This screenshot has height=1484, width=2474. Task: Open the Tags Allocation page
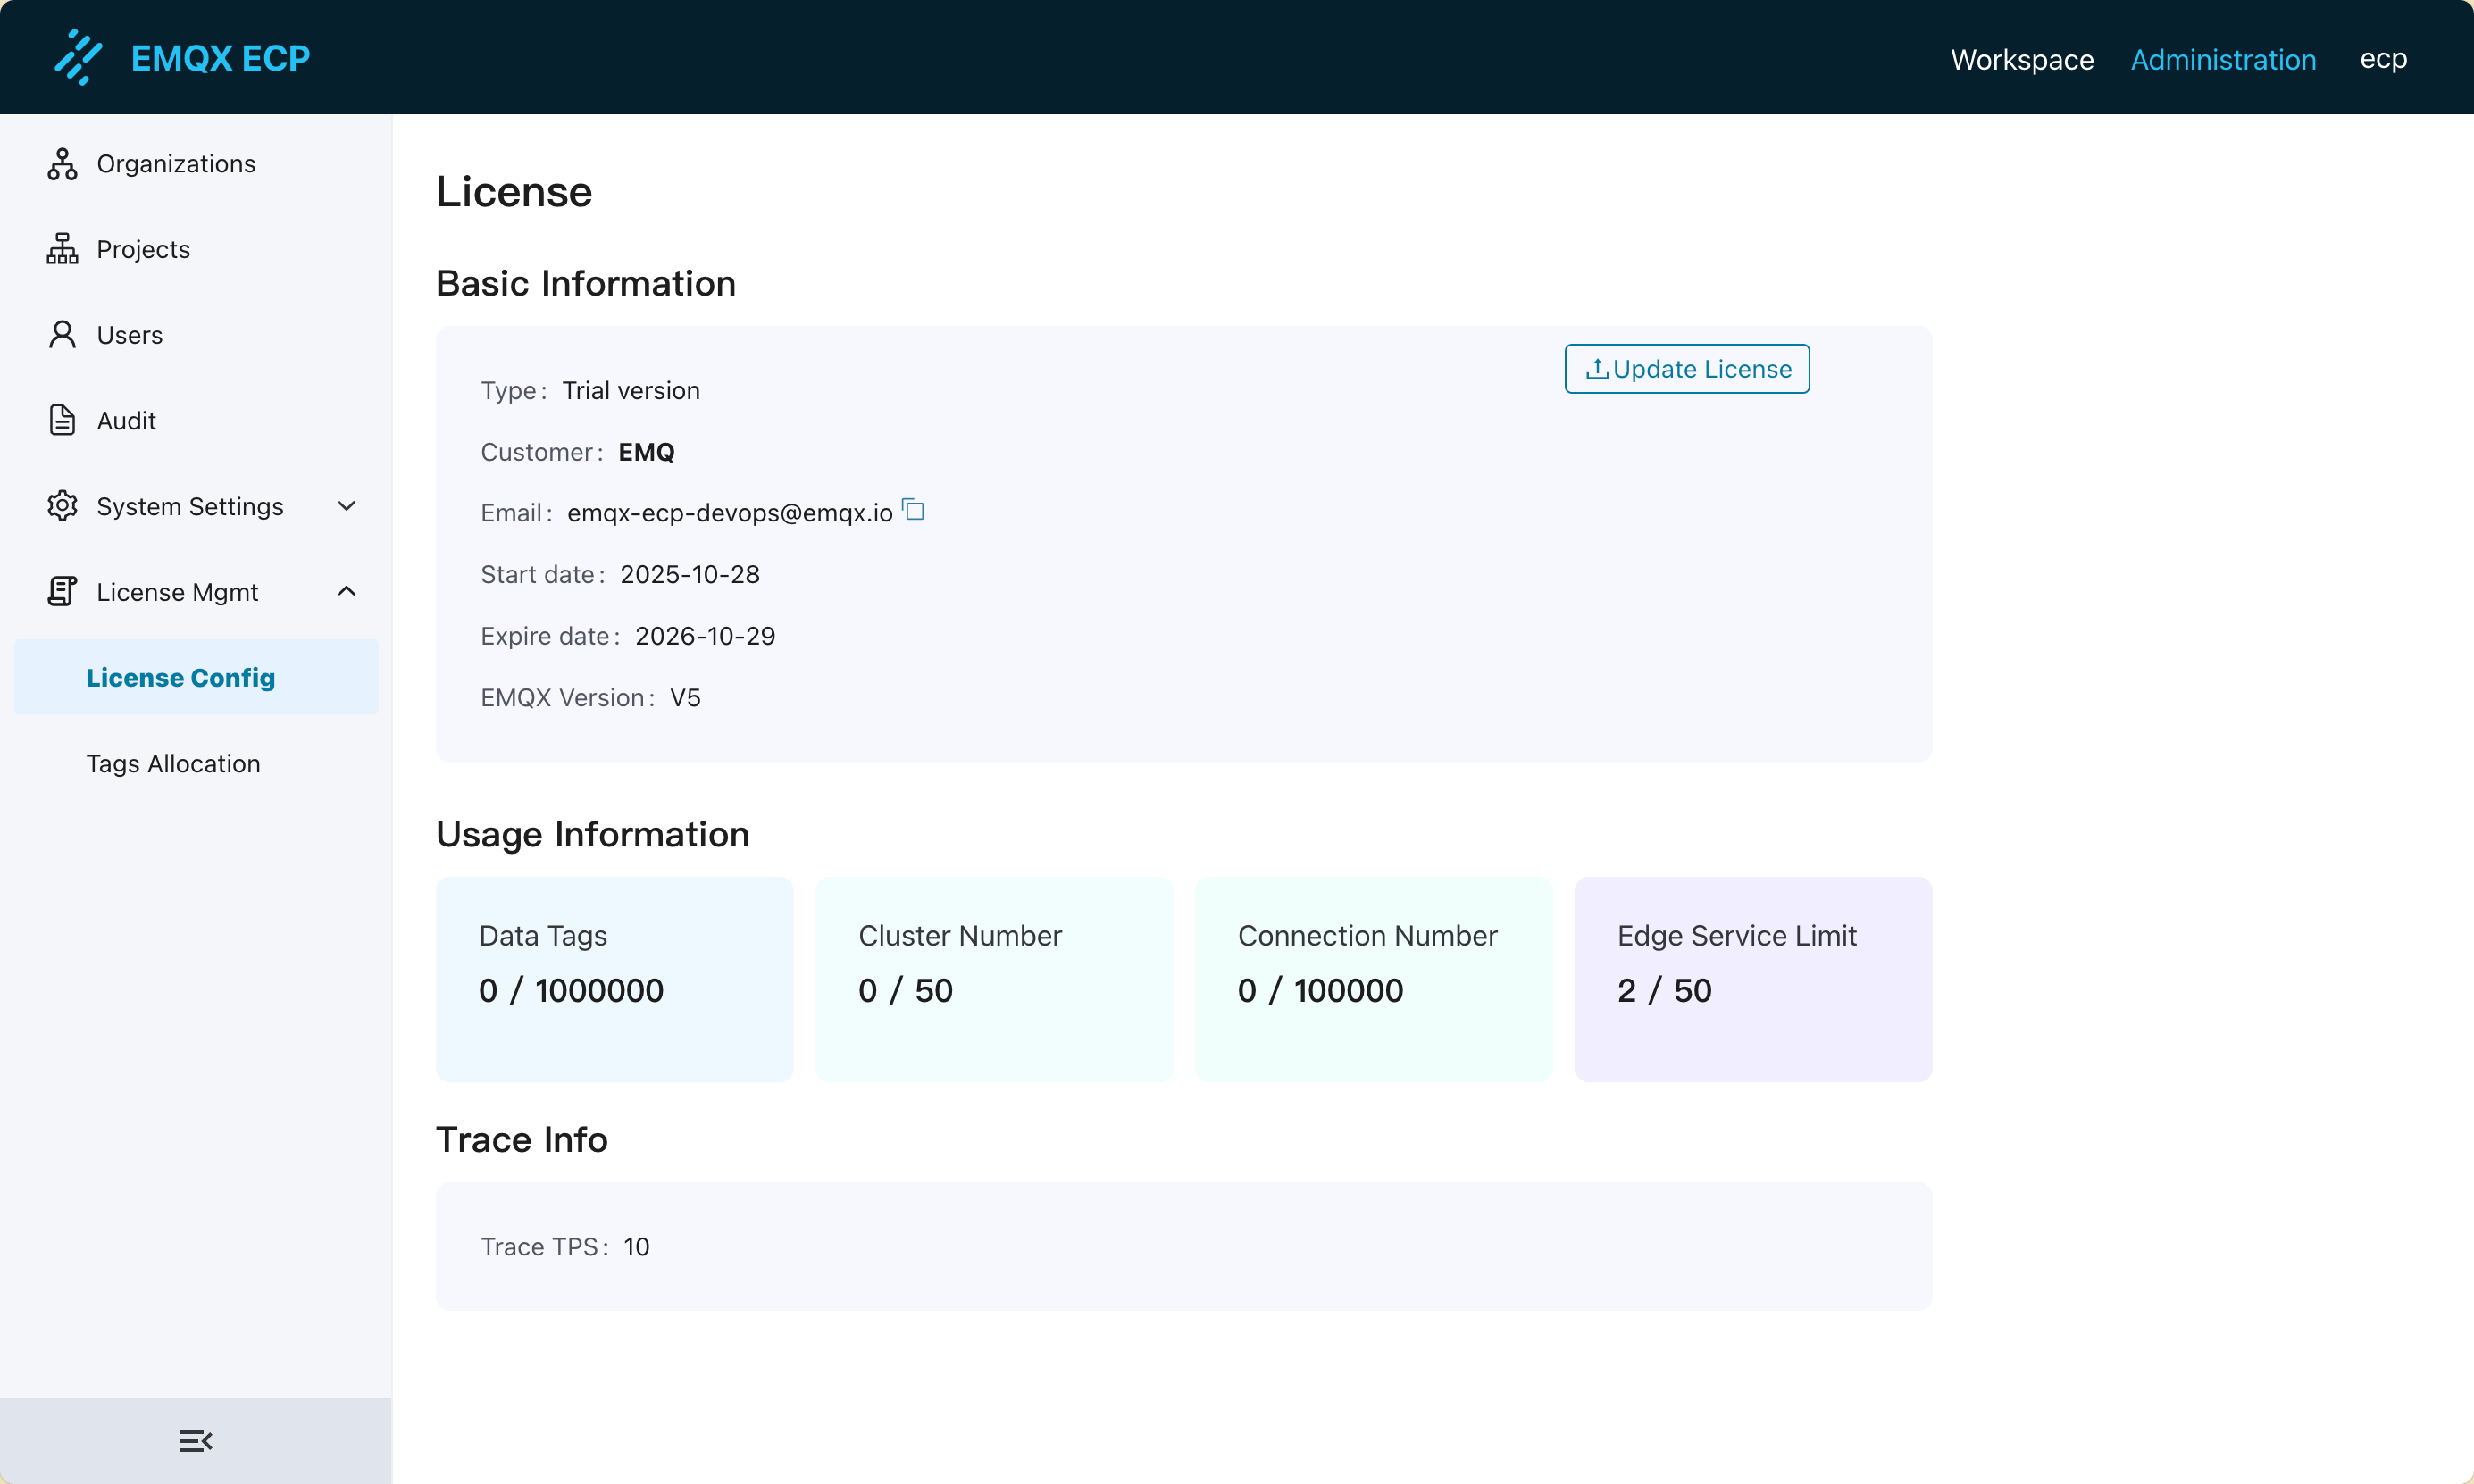173,763
